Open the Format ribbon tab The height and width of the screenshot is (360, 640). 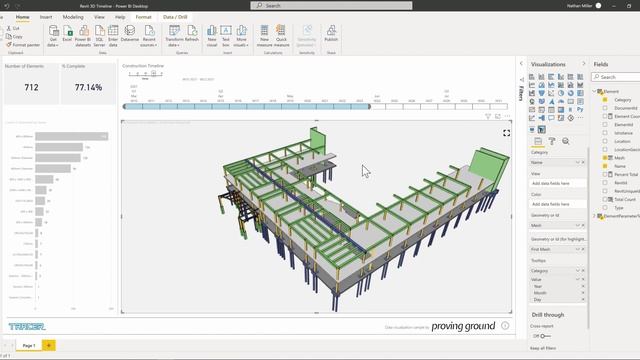(143, 17)
